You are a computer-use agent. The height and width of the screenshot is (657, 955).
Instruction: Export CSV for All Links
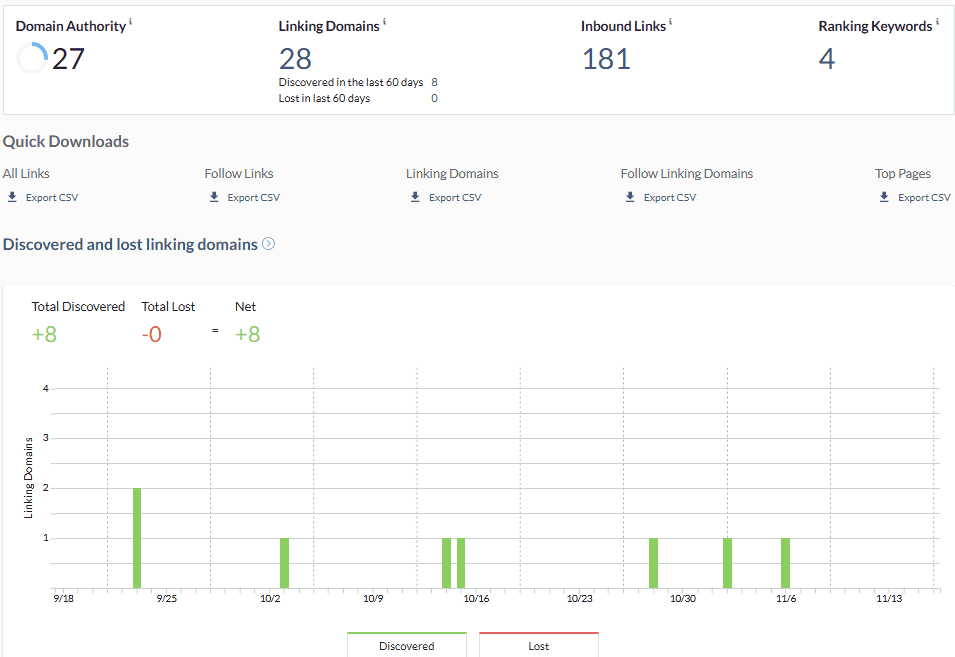click(x=52, y=197)
